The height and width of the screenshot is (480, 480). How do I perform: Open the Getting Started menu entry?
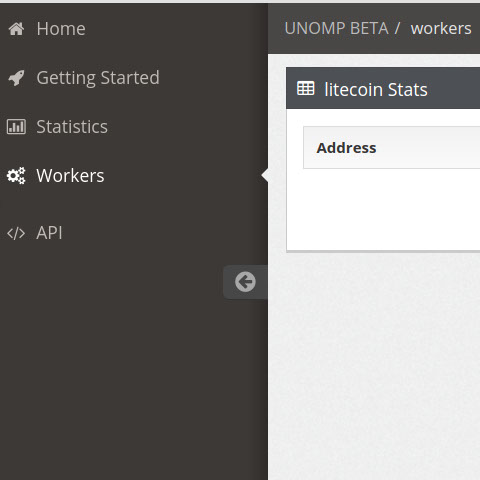click(98, 78)
